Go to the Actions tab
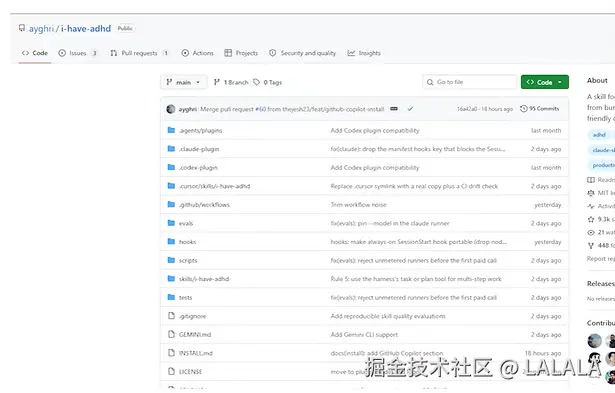This screenshot has width=615, height=393. 197,53
